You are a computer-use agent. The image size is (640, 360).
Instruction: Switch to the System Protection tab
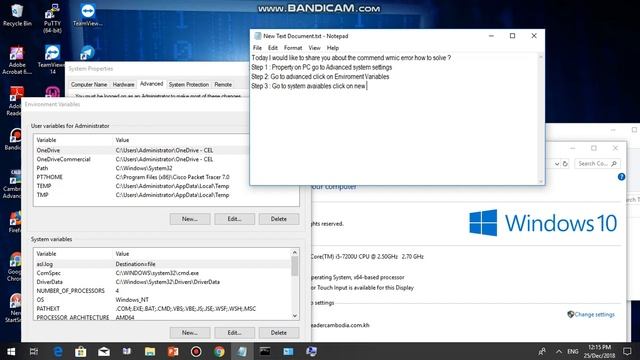[189, 84]
